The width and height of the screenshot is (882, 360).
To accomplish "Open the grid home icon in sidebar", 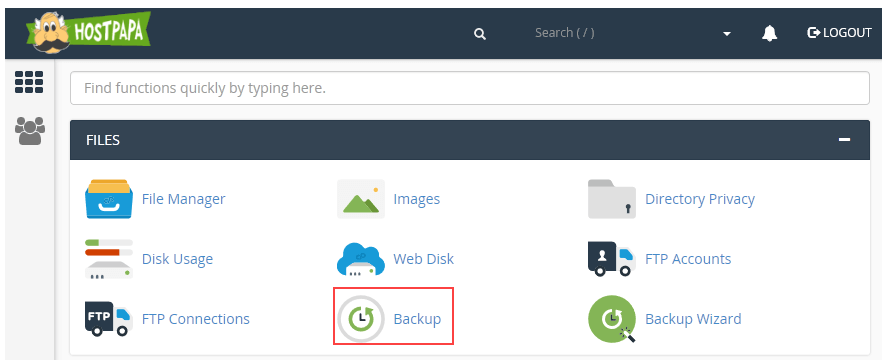I will click(29, 82).
